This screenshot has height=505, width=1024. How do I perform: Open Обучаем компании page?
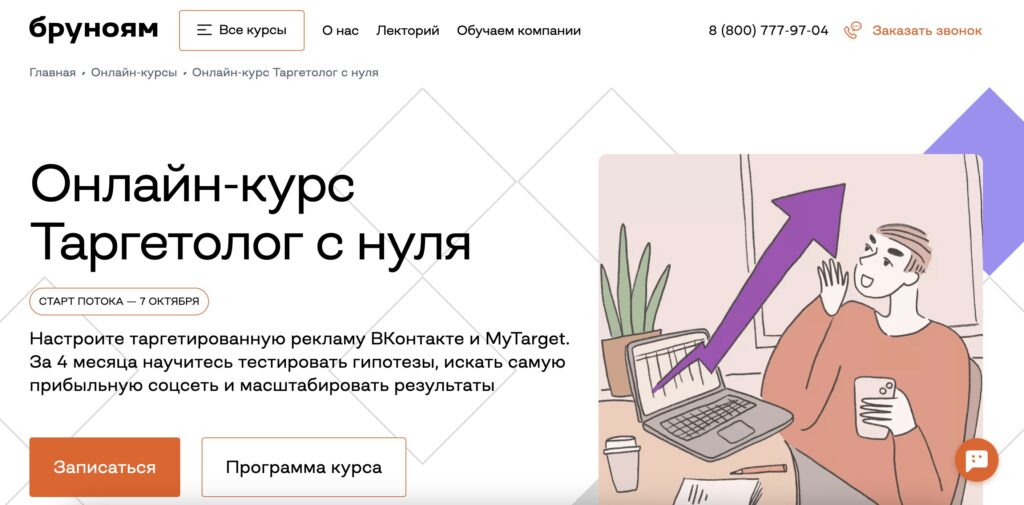pos(519,31)
